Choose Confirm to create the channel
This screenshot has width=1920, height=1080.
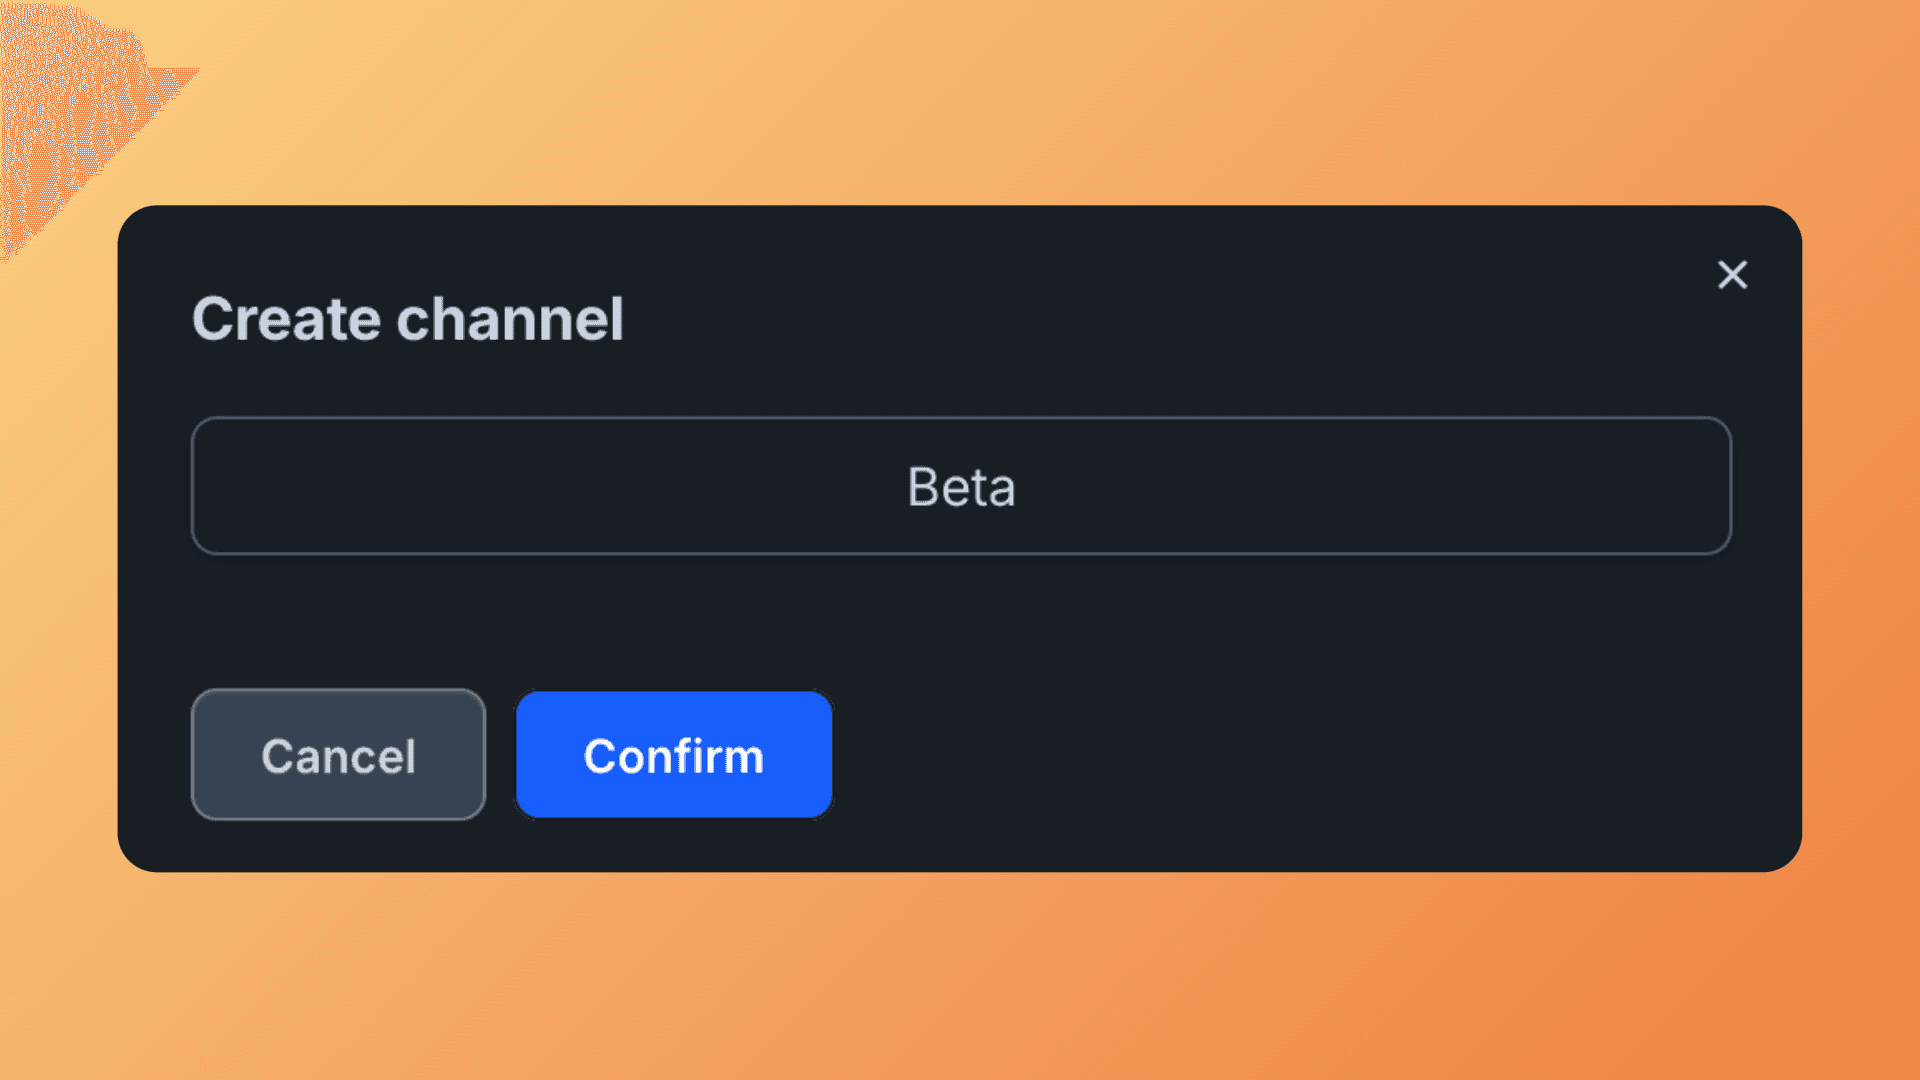(673, 755)
